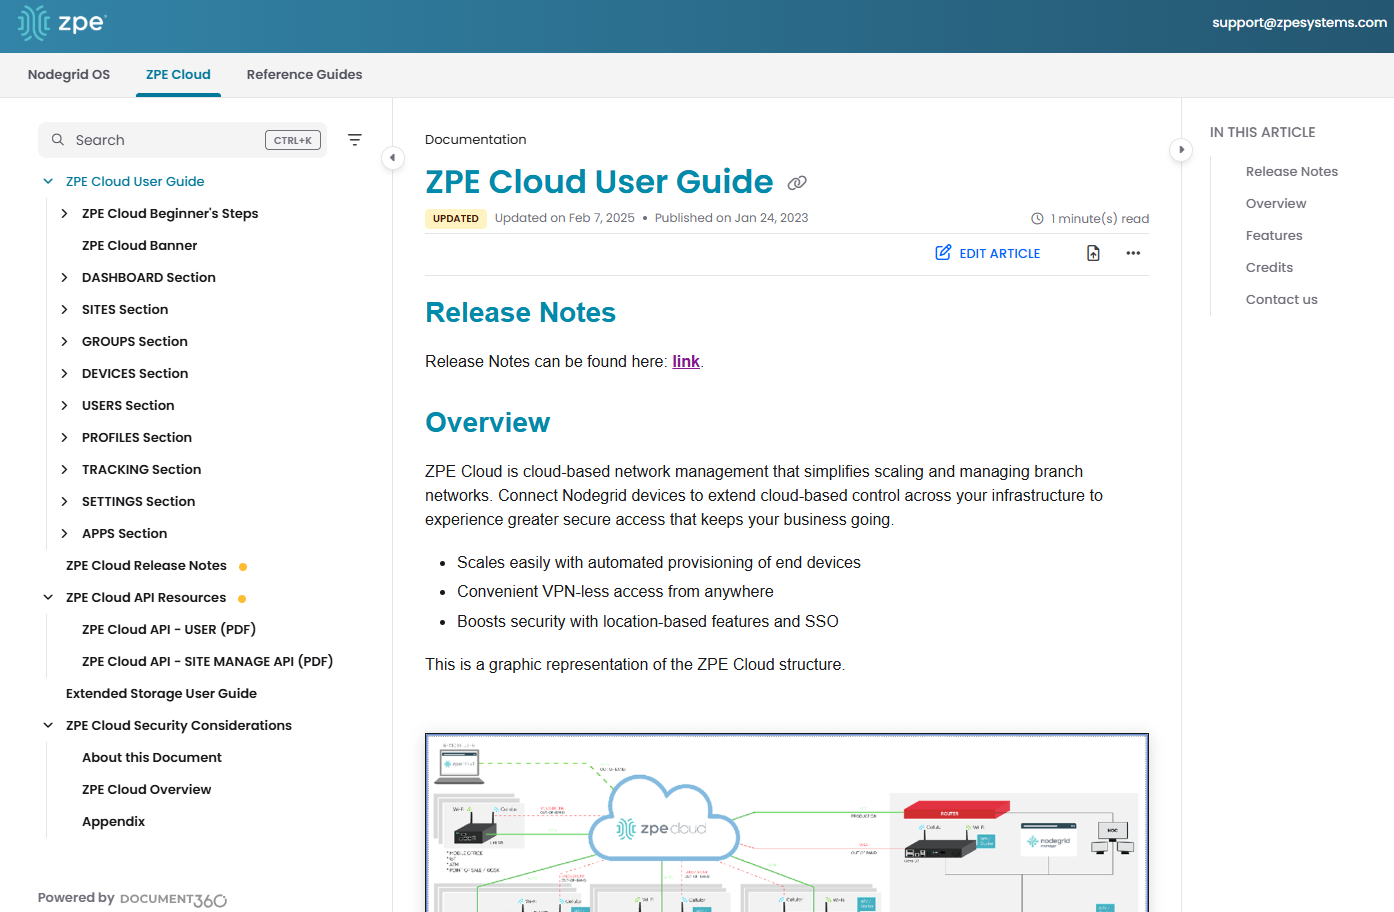Open ZPE Cloud API Resources item

click(146, 597)
